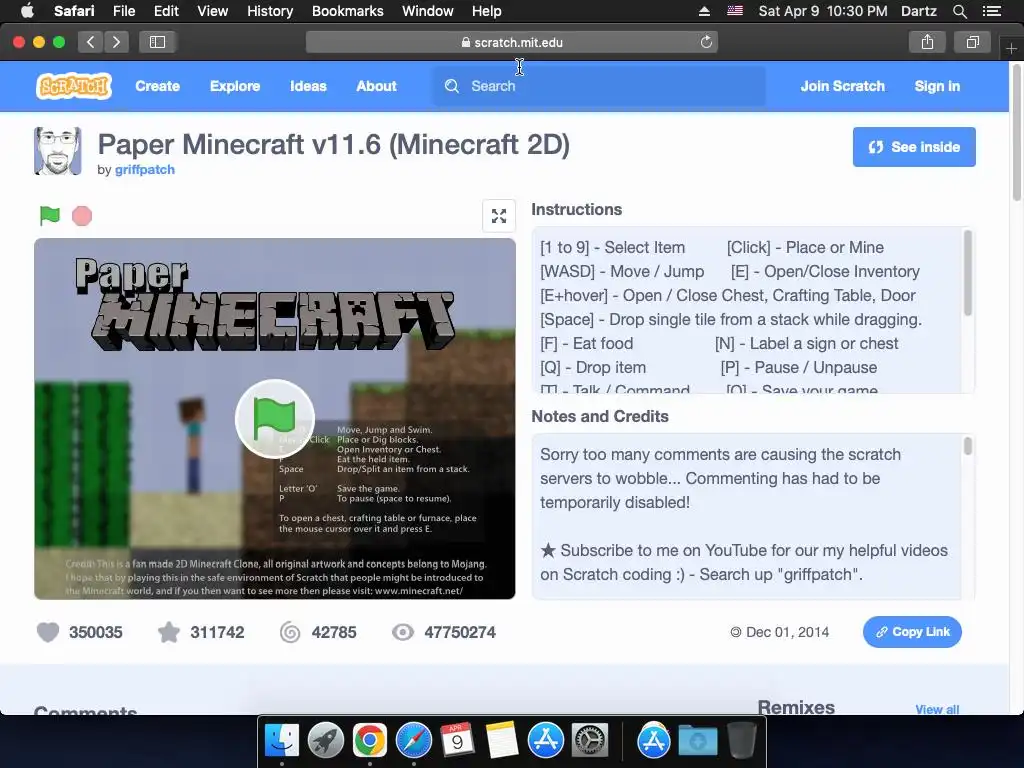1024x768 pixels.
Task: Open the File menu
Action: click(124, 11)
